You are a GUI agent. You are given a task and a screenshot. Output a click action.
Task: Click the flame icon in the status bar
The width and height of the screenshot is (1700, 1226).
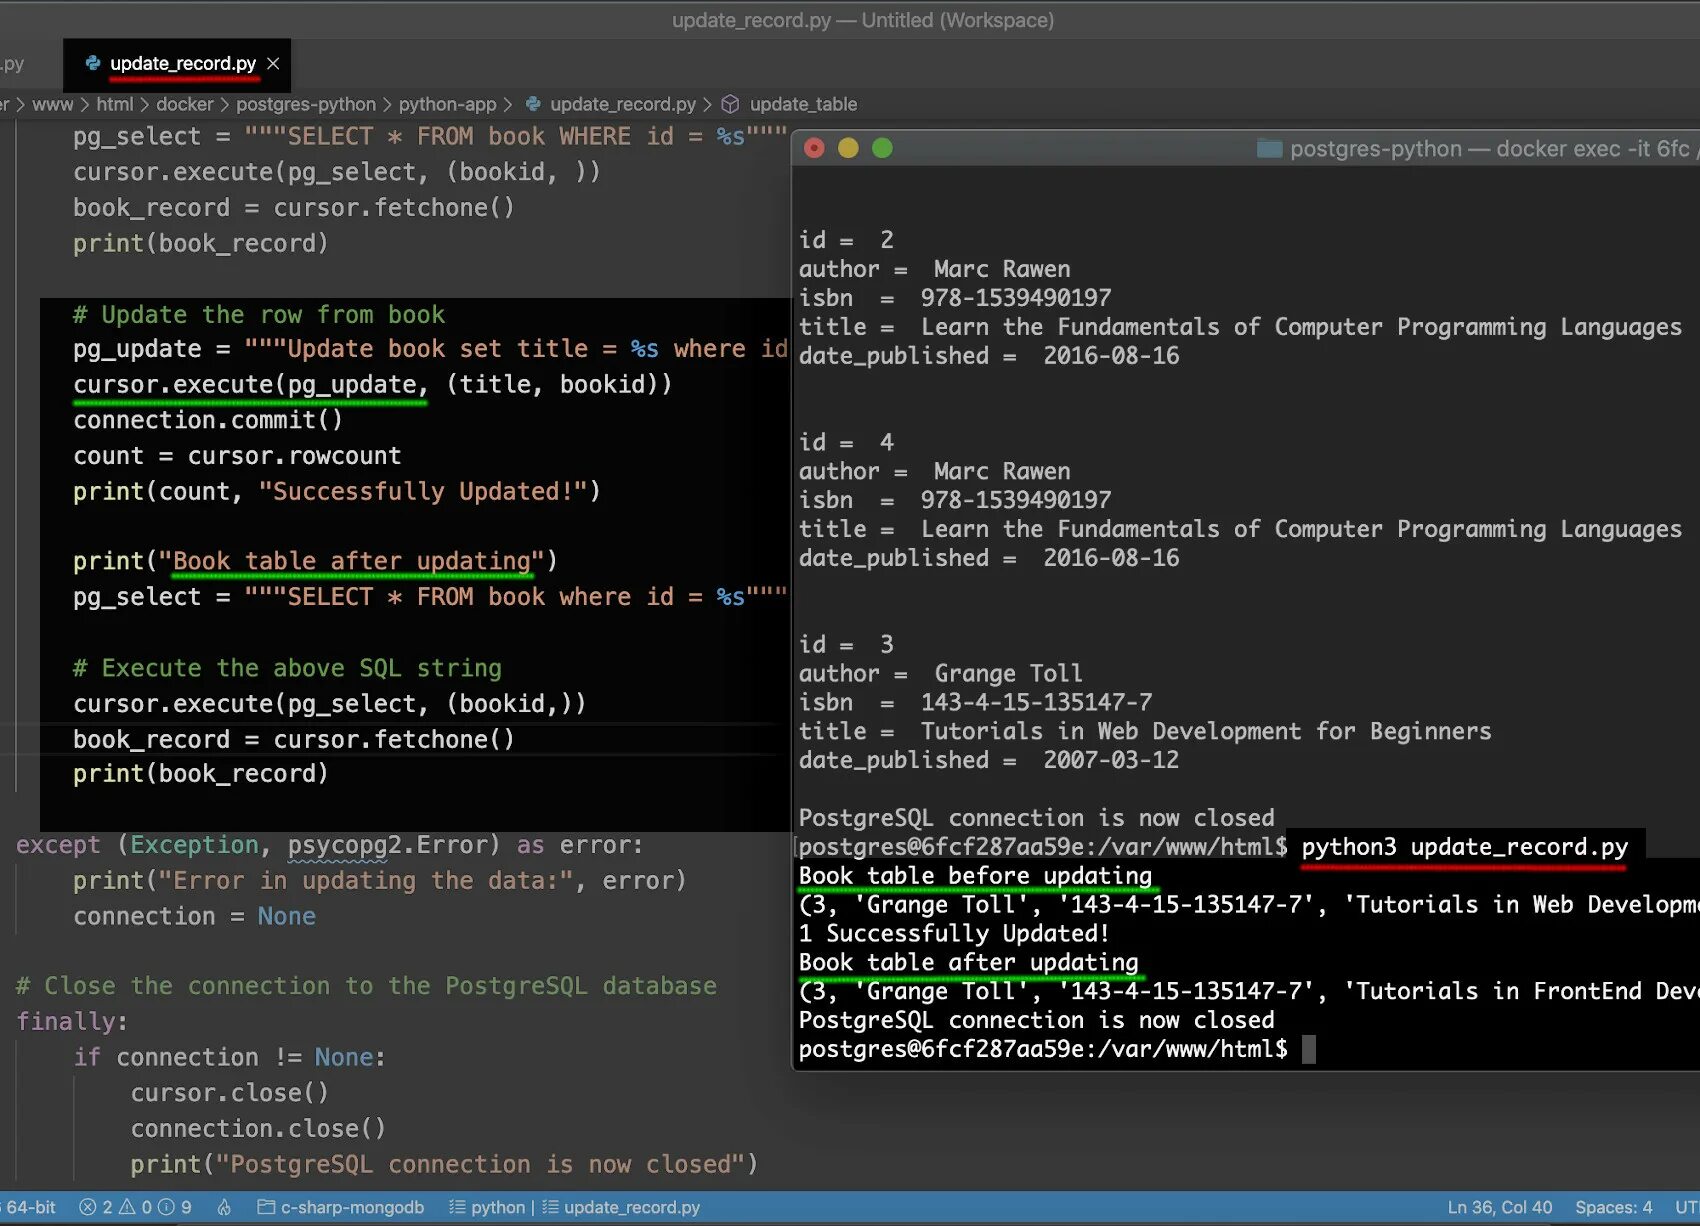pyautogui.click(x=224, y=1207)
